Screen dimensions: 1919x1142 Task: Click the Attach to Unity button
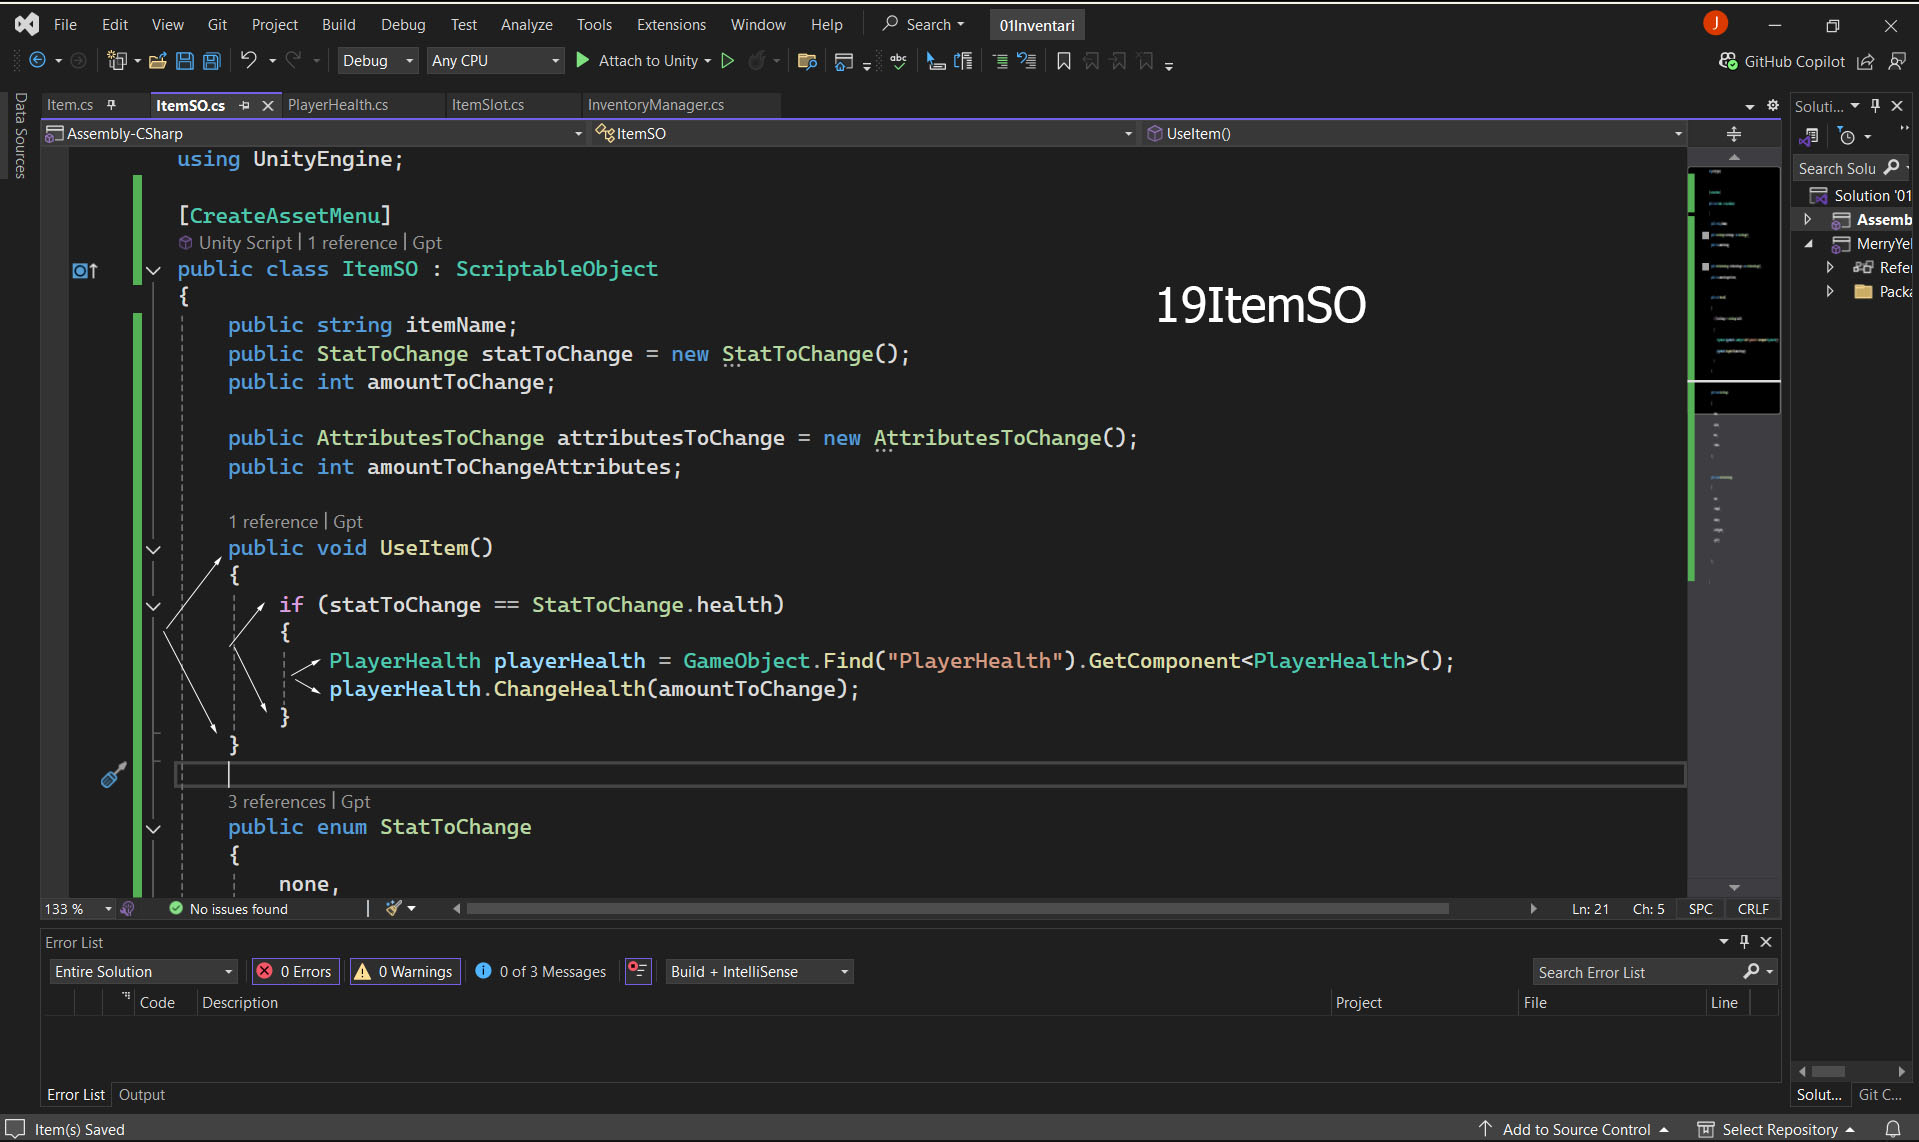(x=644, y=61)
